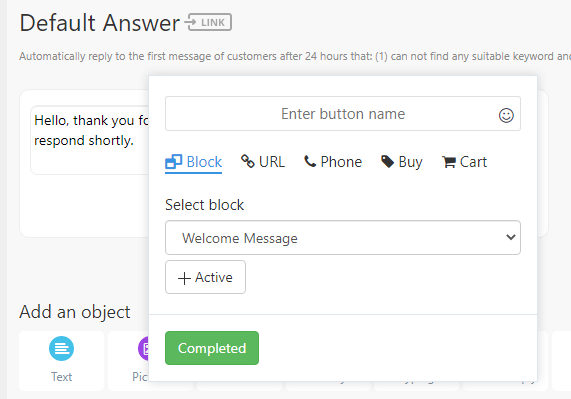
Task: Open the emoji picker smiley icon
Action: tap(506, 115)
